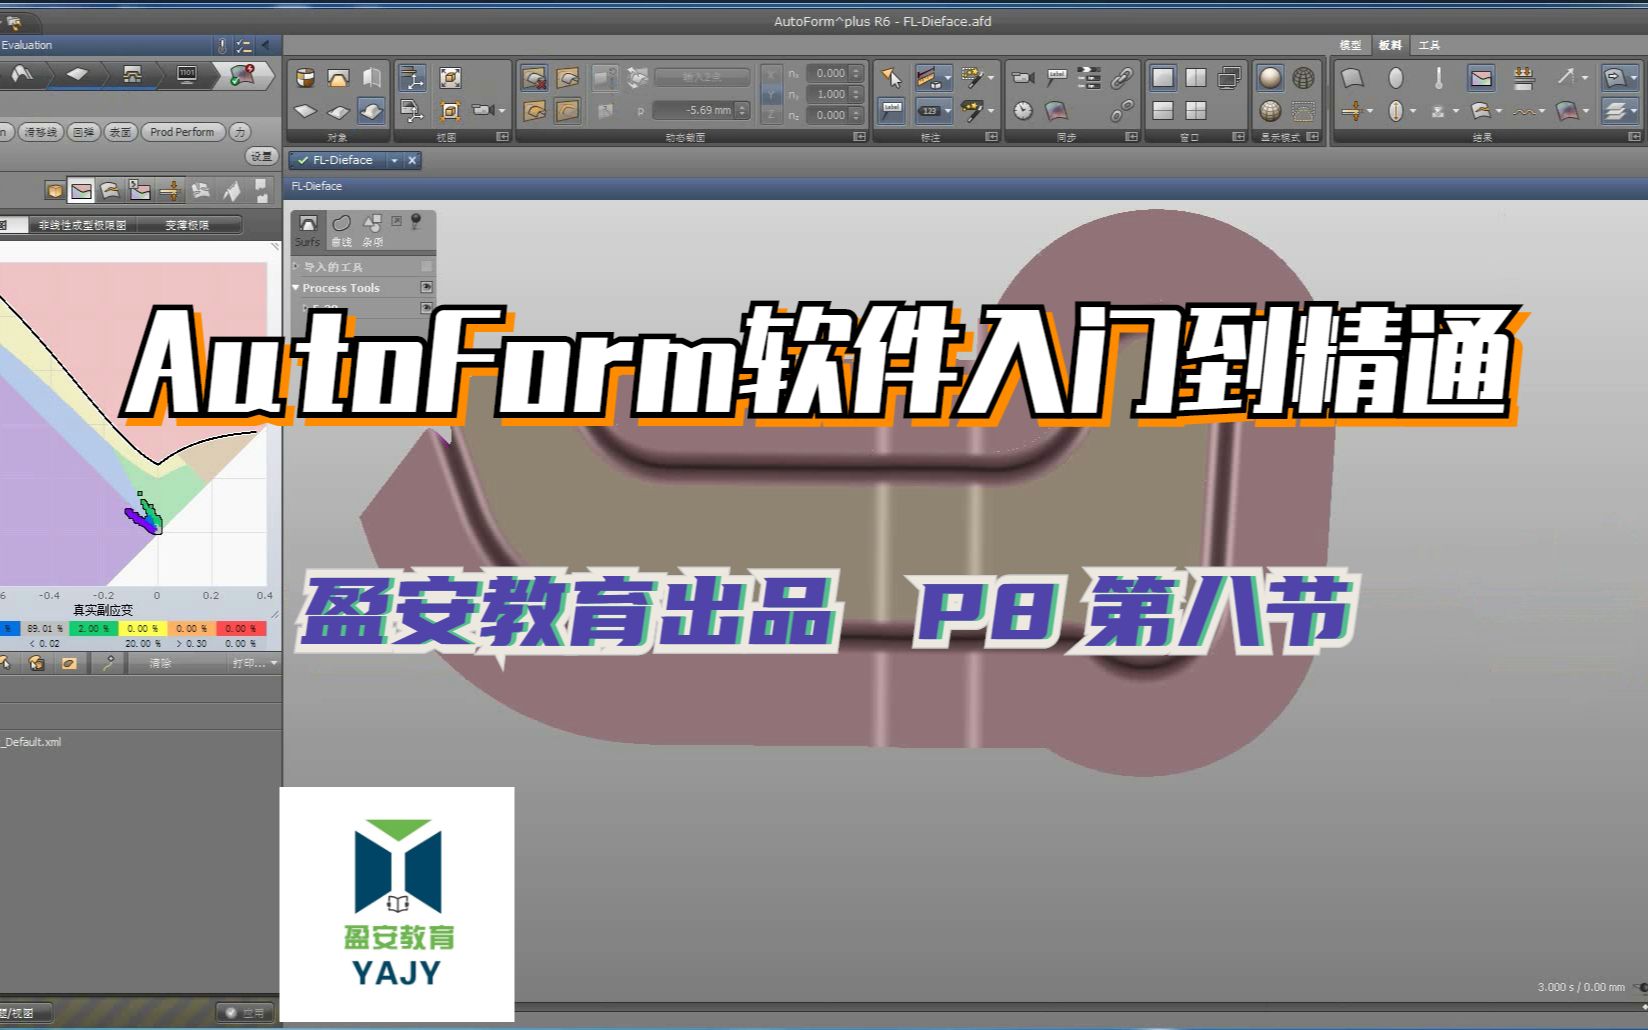
Task: Open dropdown arrow on FL-Dieface tab
Action: pyautogui.click(x=394, y=160)
